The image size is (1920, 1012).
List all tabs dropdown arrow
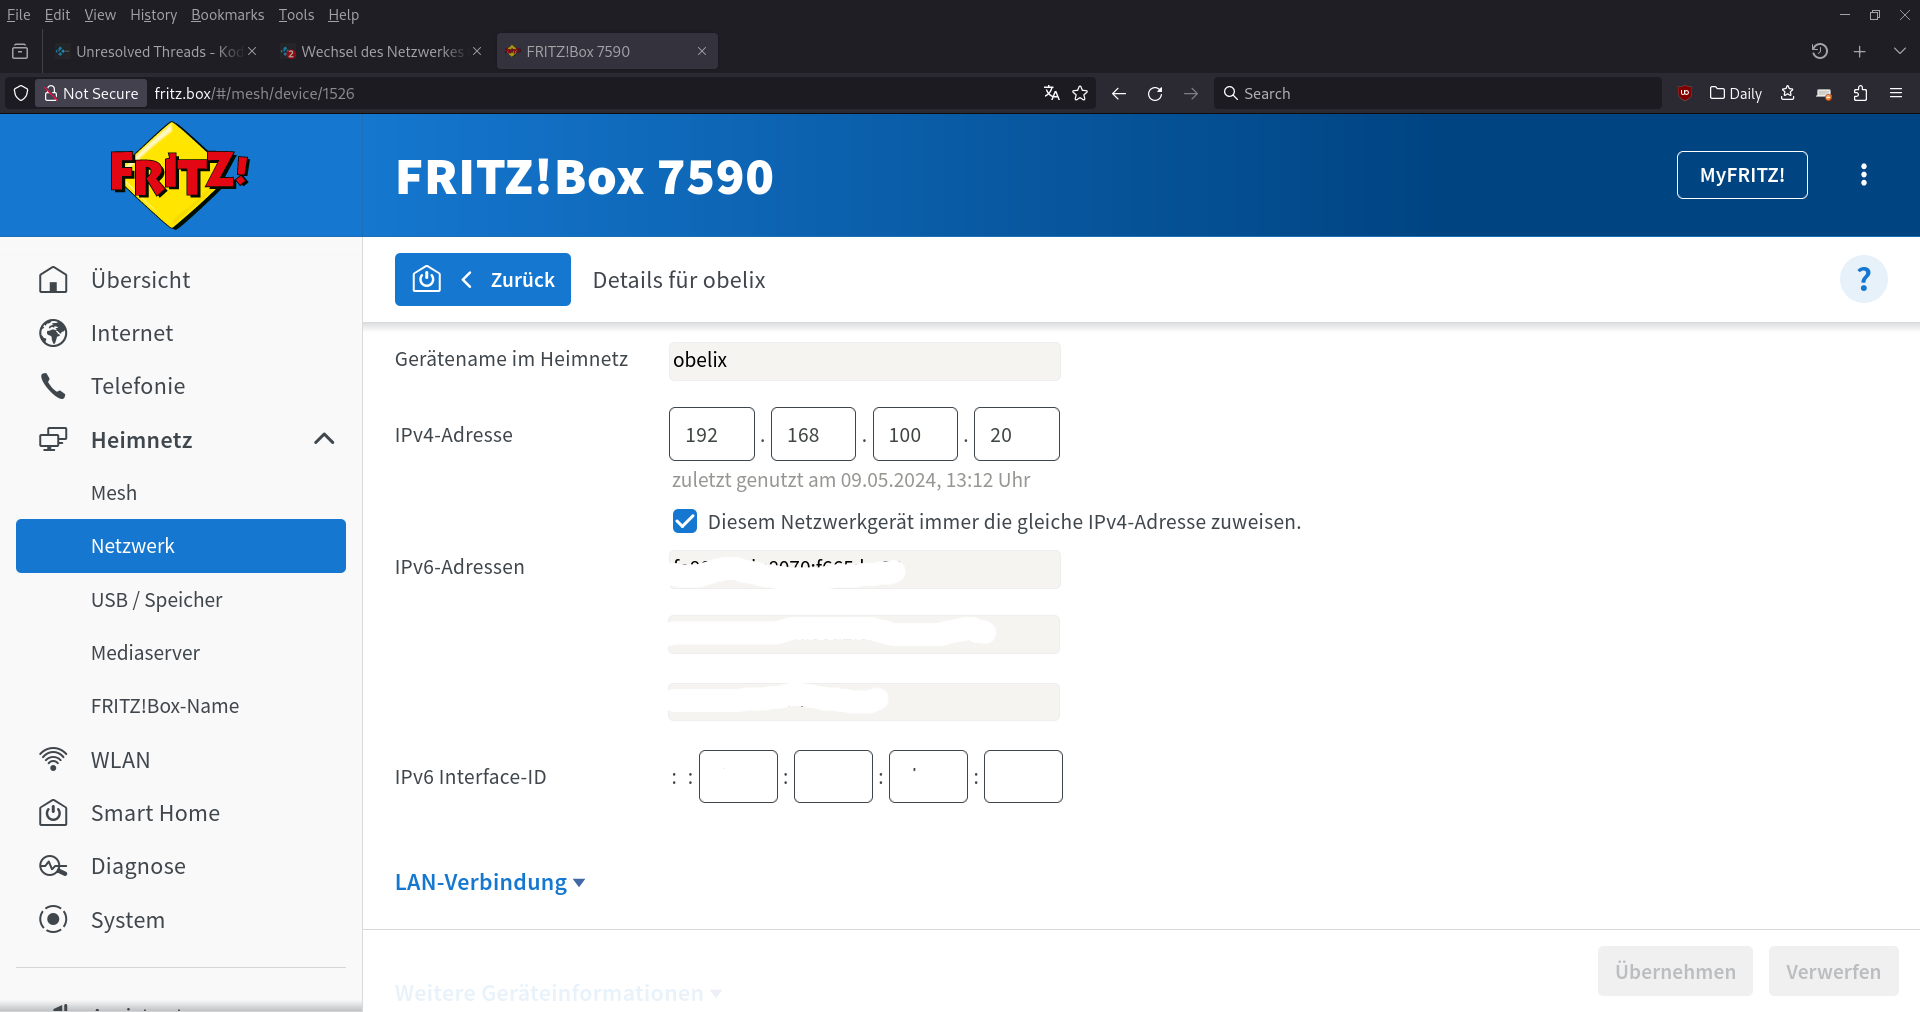(1900, 51)
